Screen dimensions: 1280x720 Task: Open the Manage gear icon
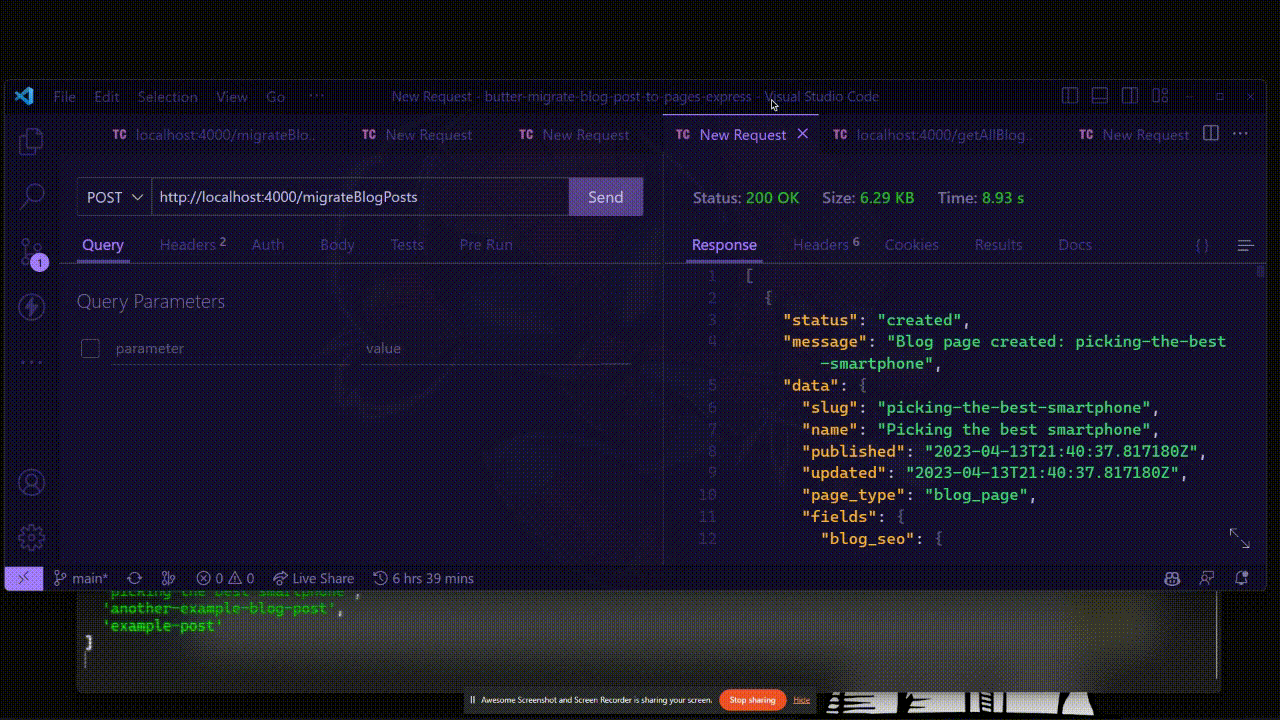tap(31, 537)
